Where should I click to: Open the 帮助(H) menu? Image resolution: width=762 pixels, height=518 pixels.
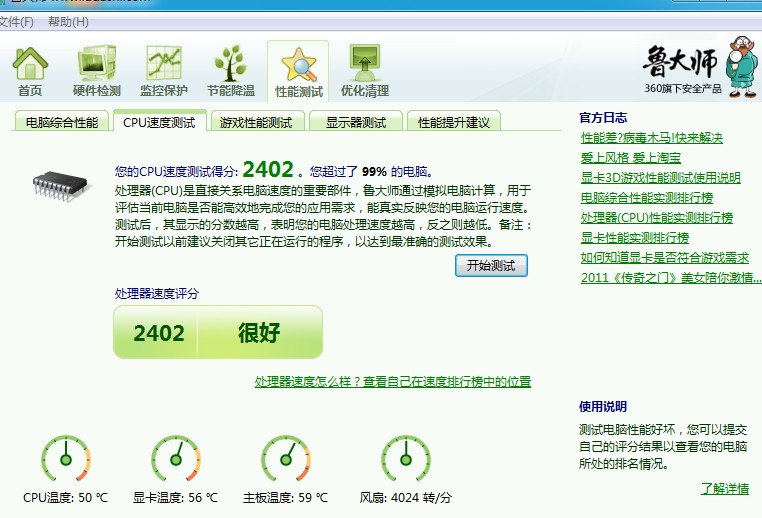tap(68, 22)
